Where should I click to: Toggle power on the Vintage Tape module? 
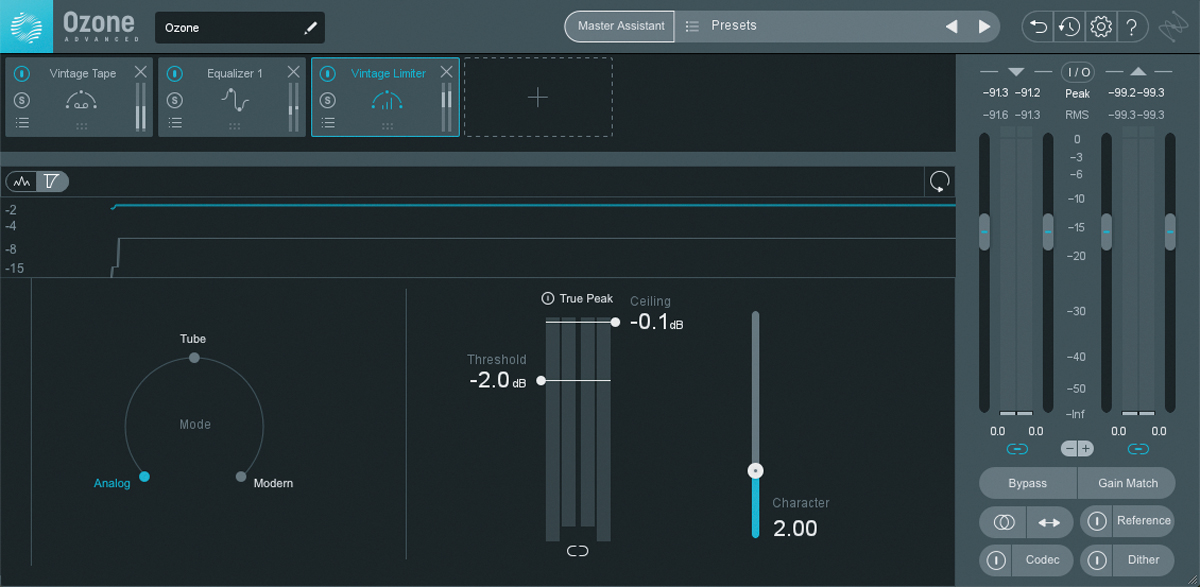[x=22, y=72]
